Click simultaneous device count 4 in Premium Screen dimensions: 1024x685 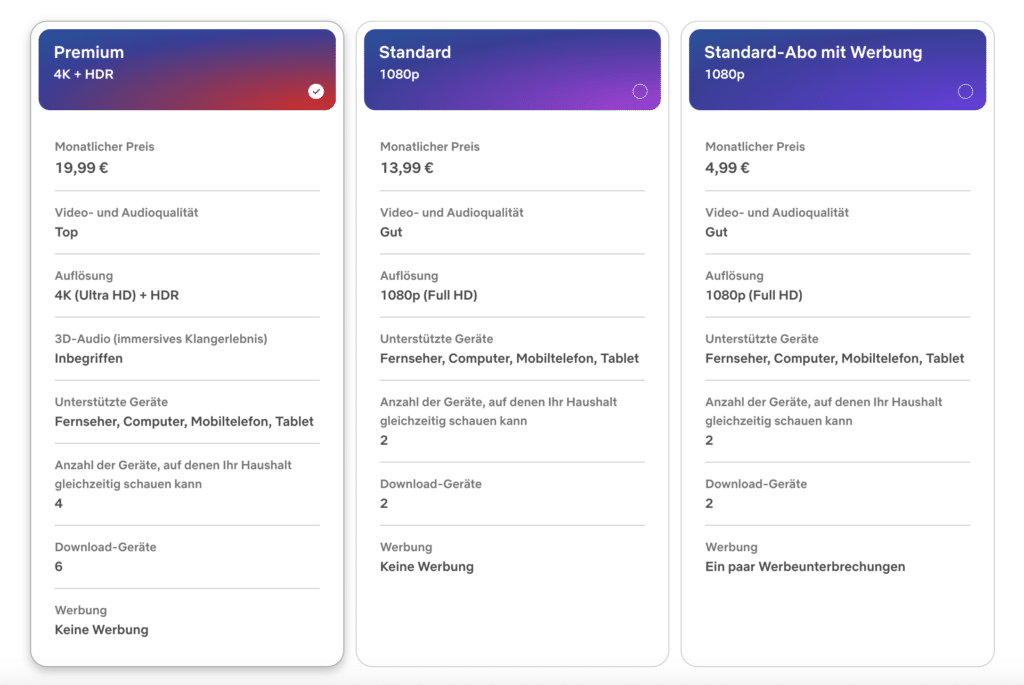coord(59,503)
